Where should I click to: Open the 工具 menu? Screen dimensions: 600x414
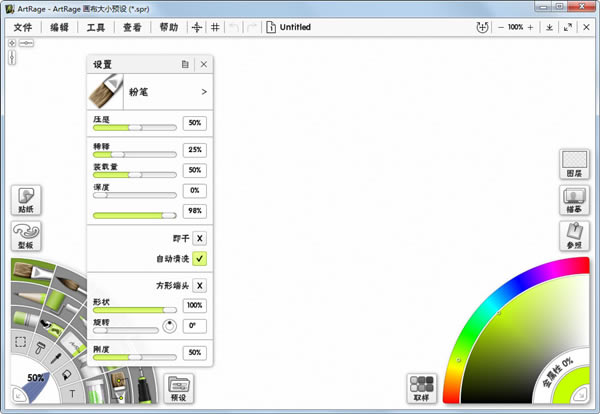[96, 27]
